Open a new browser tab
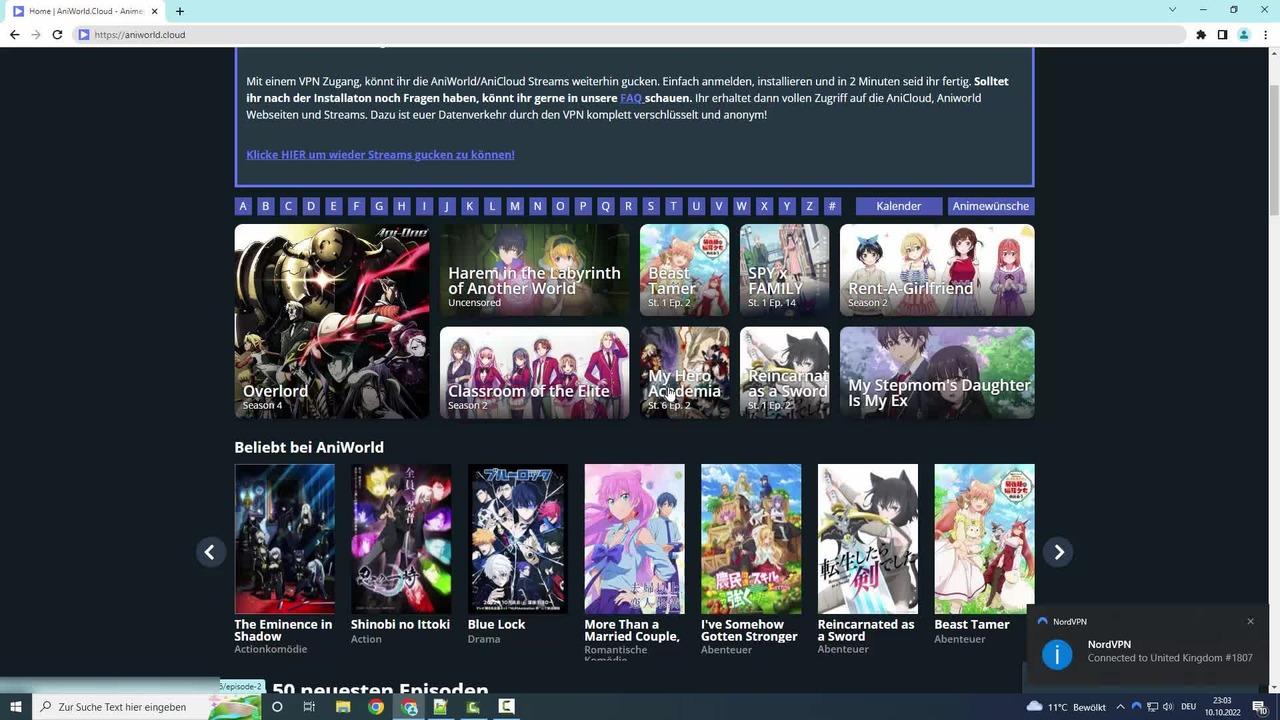This screenshot has height=720, width=1280. pos(180,11)
